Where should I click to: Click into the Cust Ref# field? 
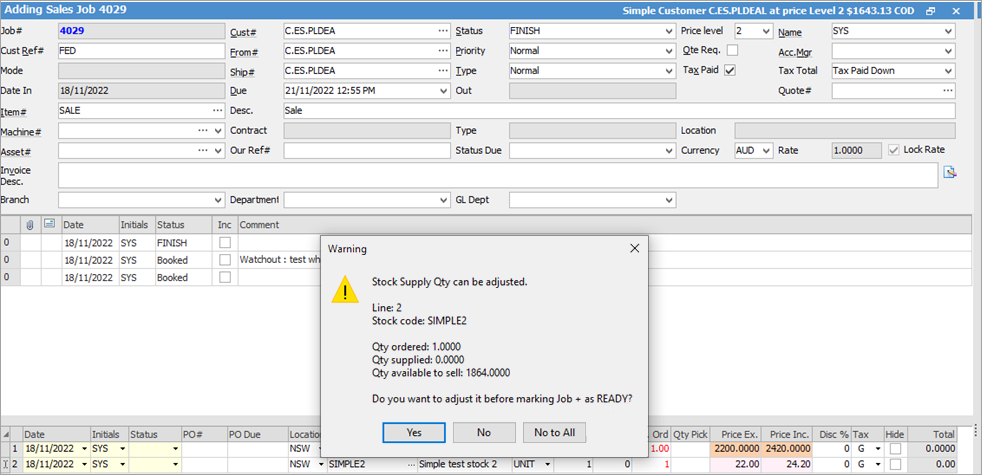tap(140, 51)
